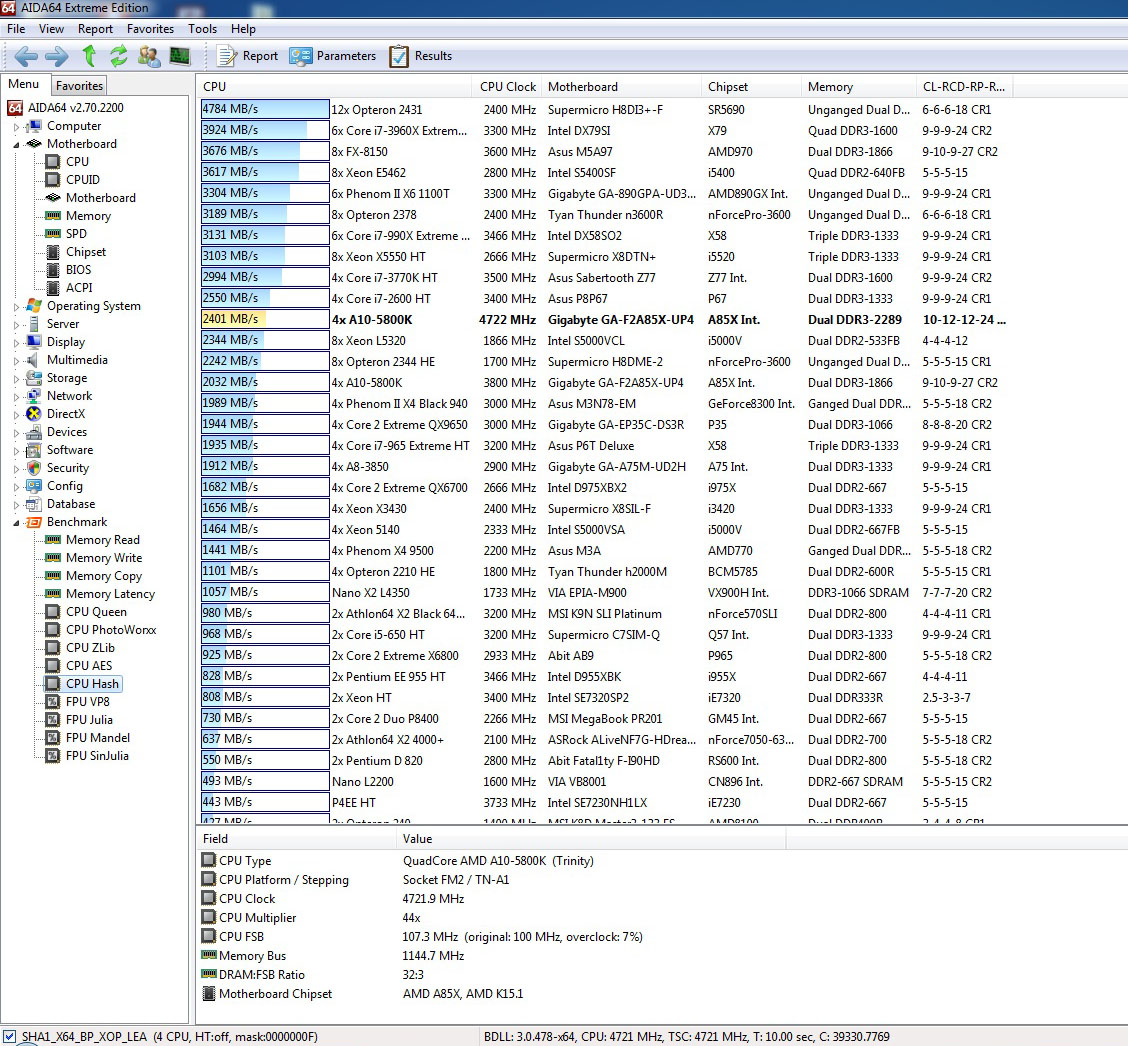Select the 4784 MB/s result bar
This screenshot has width=1128, height=1046.
coord(265,109)
